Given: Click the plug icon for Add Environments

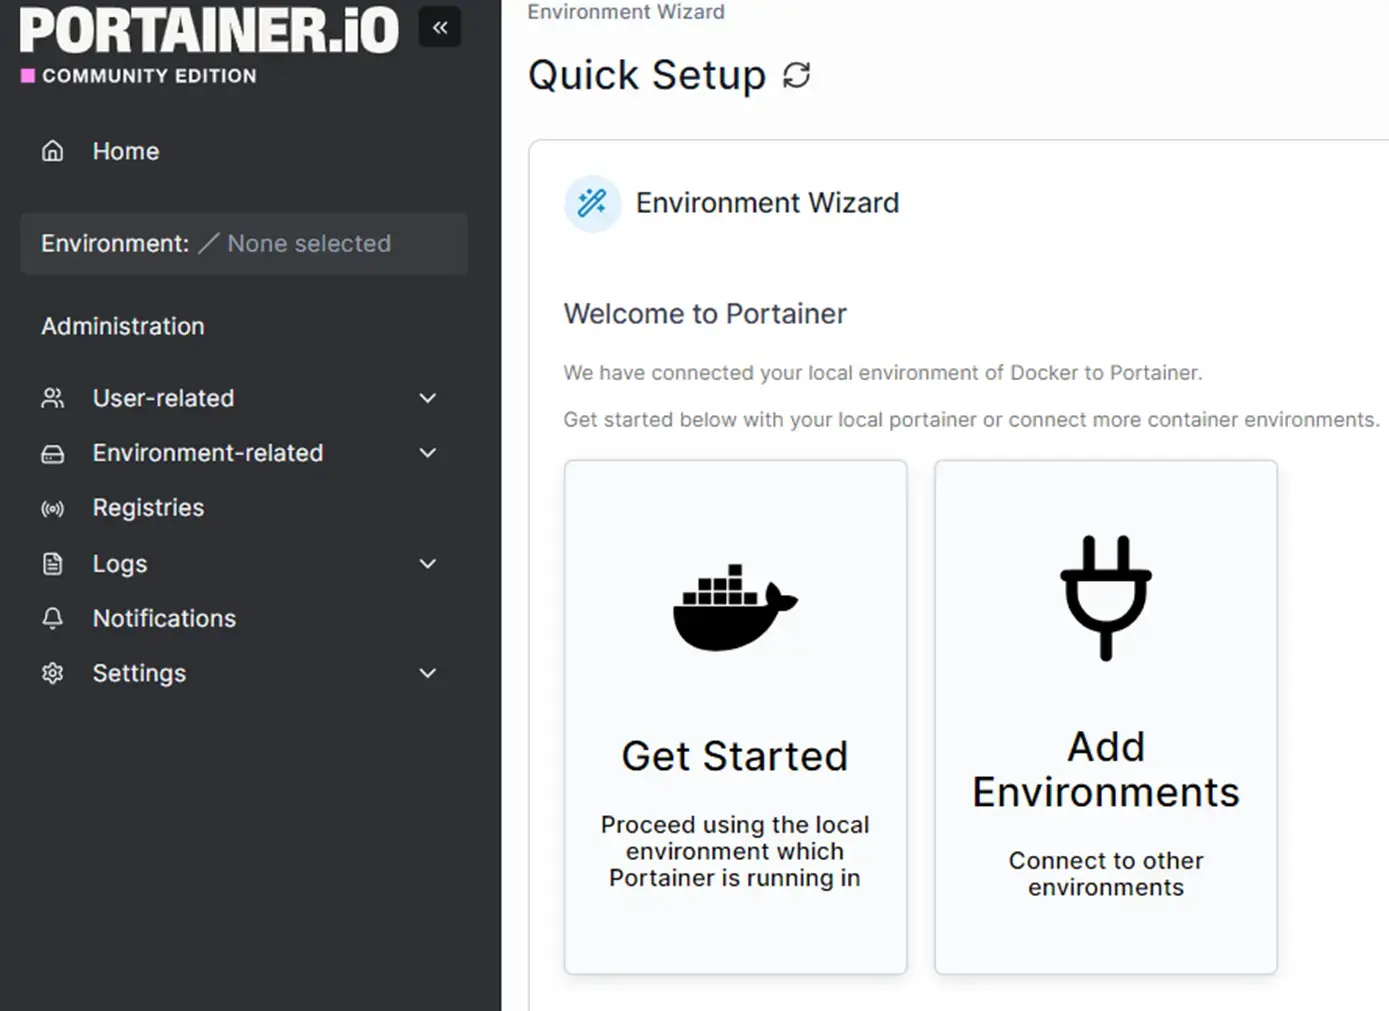Looking at the screenshot, I should (x=1105, y=598).
